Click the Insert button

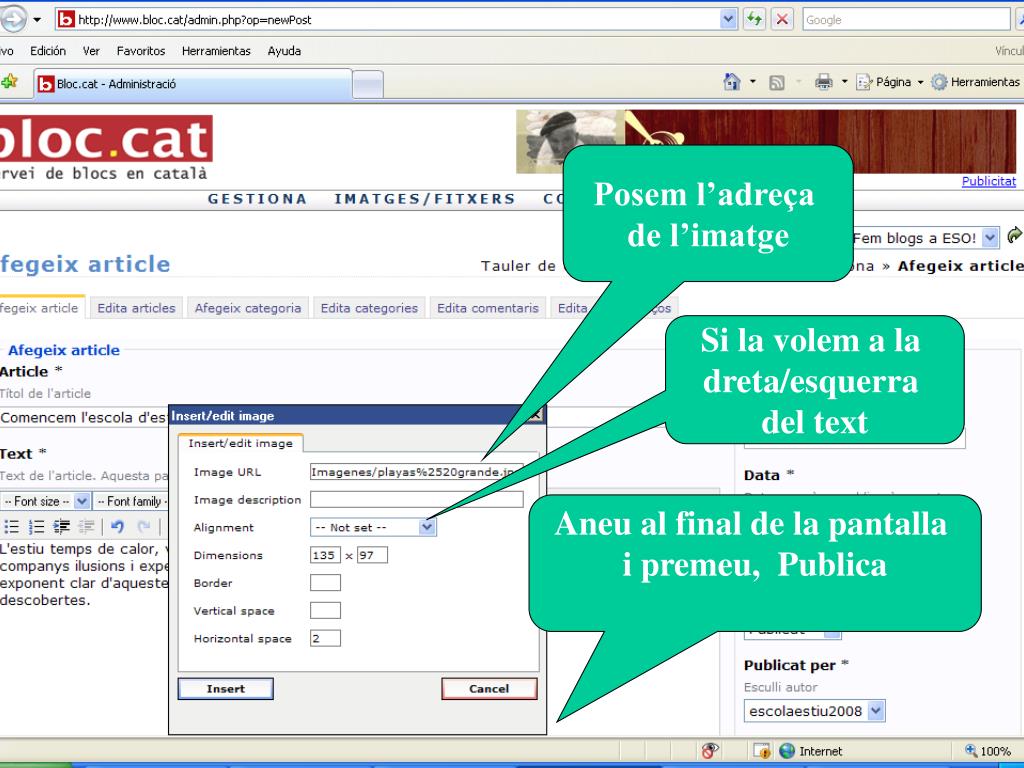[226, 688]
